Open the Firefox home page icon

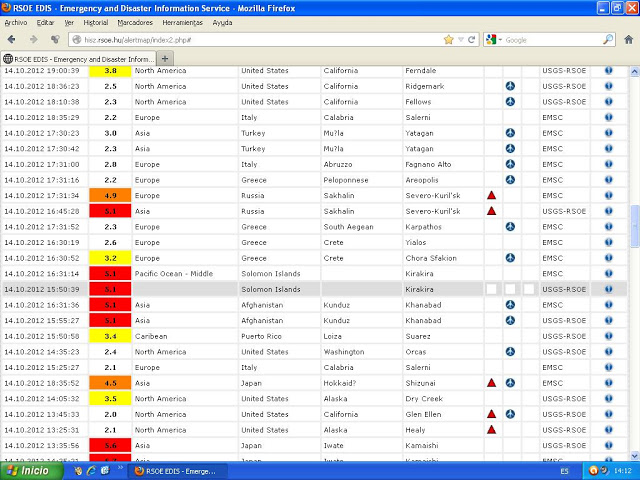(629, 40)
